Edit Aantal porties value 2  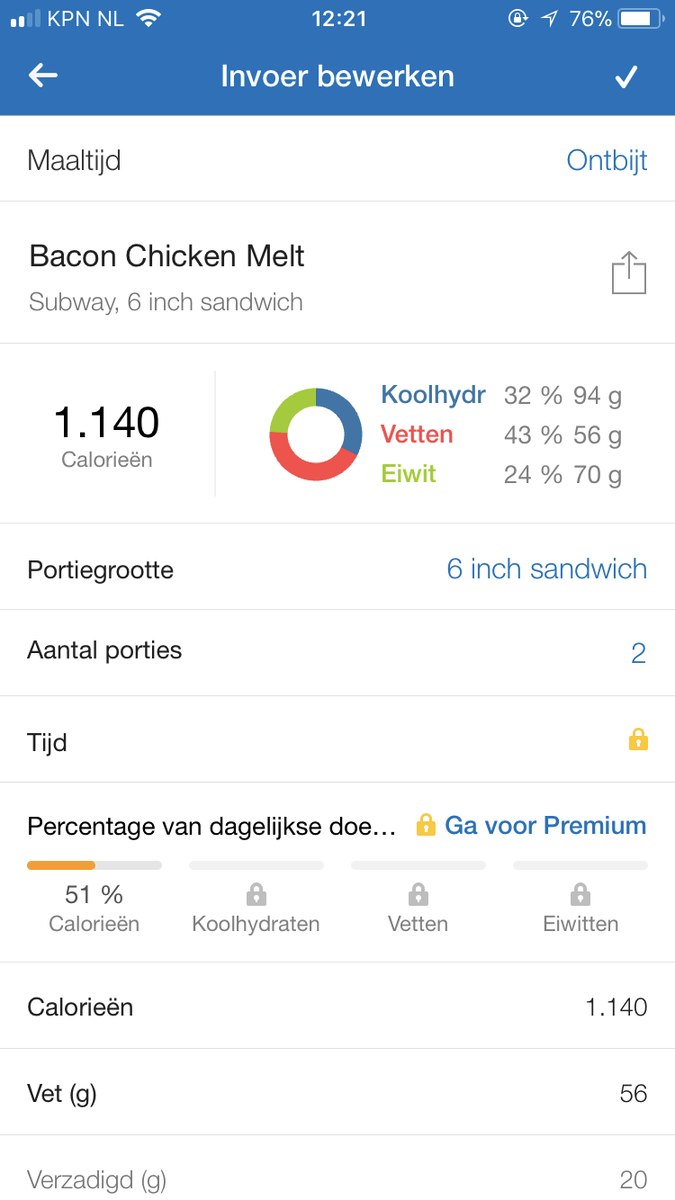[x=638, y=653]
